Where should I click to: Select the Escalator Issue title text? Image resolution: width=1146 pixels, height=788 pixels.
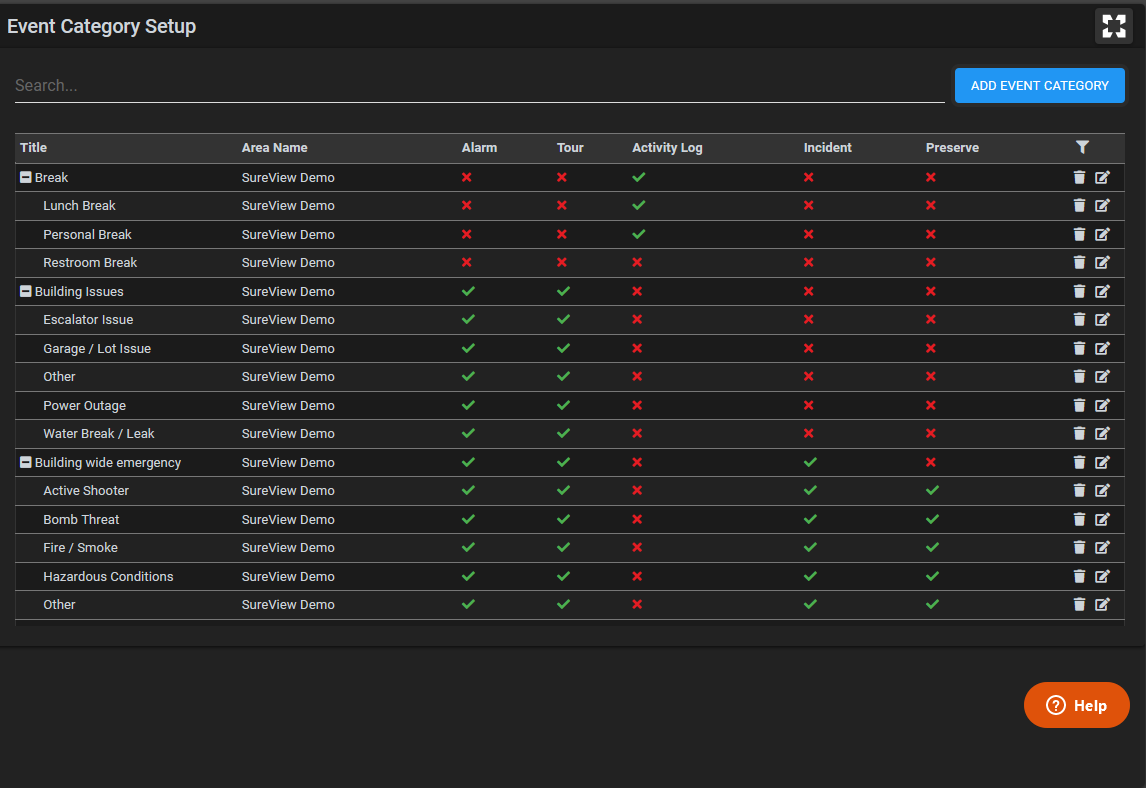[88, 319]
